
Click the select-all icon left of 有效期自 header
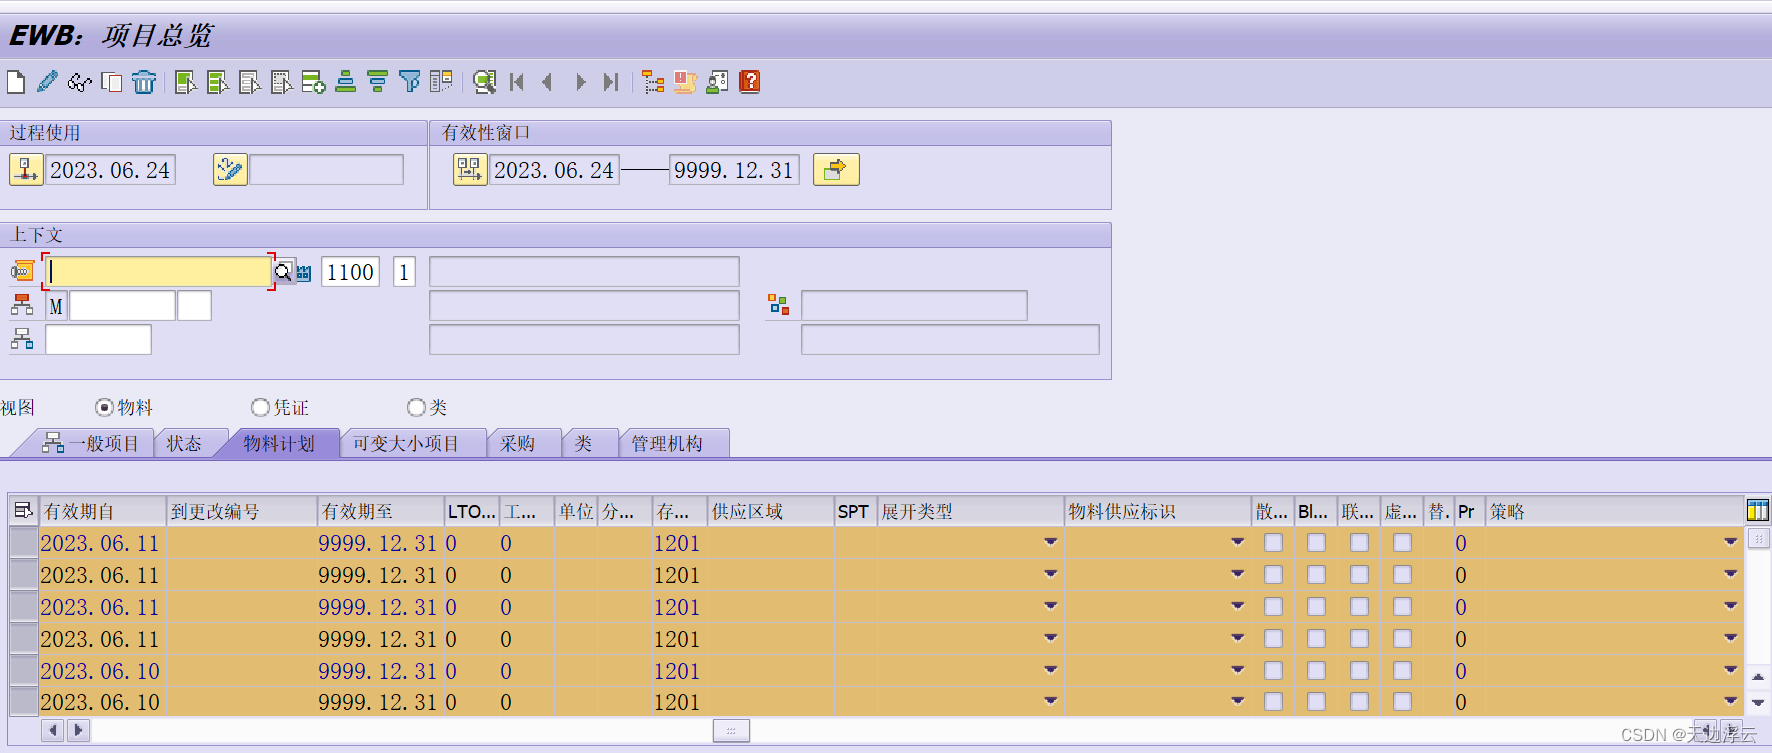(24, 511)
